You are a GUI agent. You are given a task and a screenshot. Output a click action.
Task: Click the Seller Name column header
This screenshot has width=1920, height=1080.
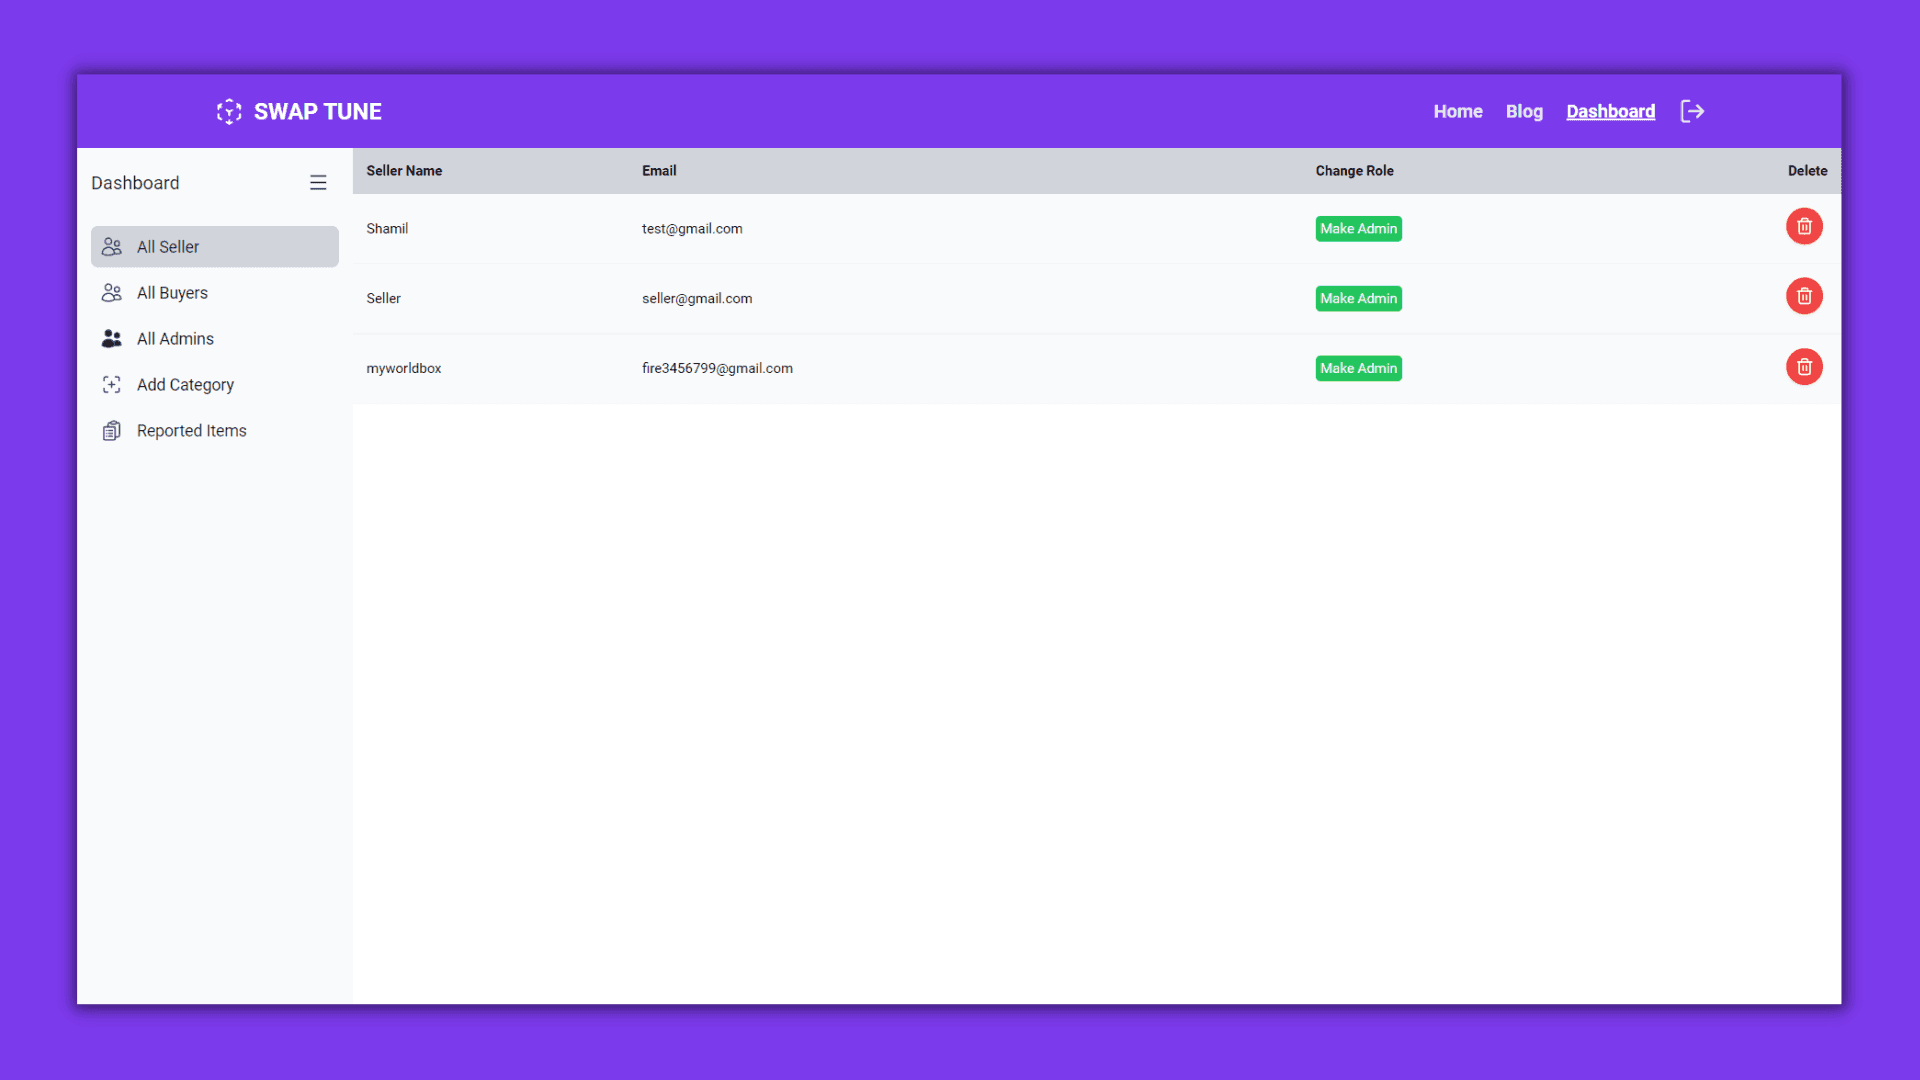pos(404,171)
